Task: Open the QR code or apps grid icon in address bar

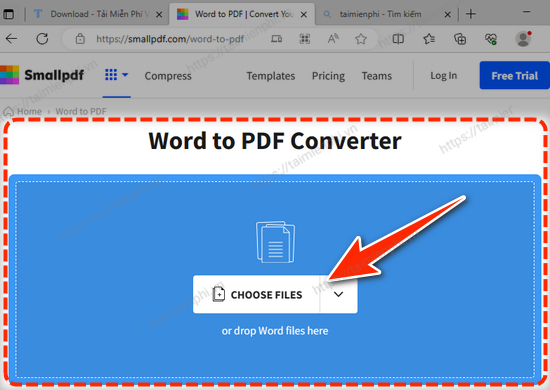Action: point(304,39)
